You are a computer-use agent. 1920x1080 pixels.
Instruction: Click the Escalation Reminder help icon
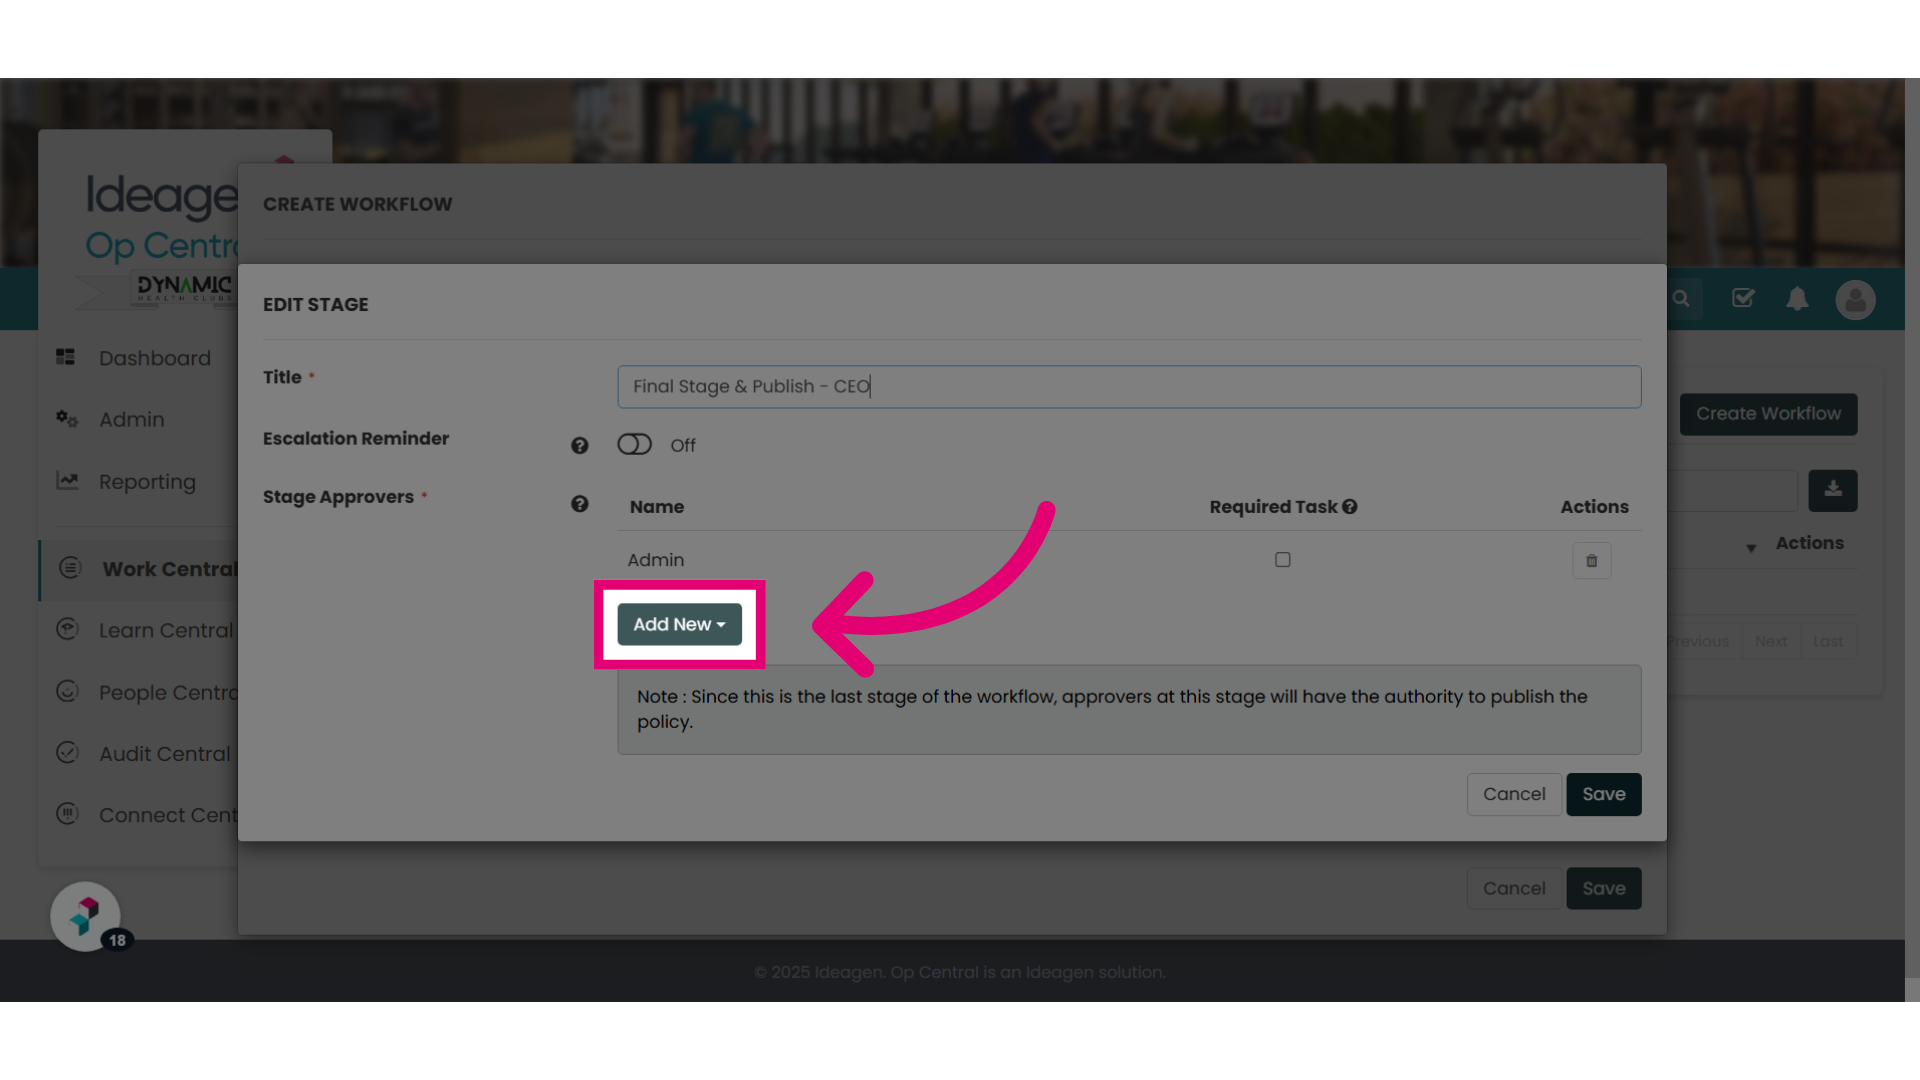coord(579,446)
